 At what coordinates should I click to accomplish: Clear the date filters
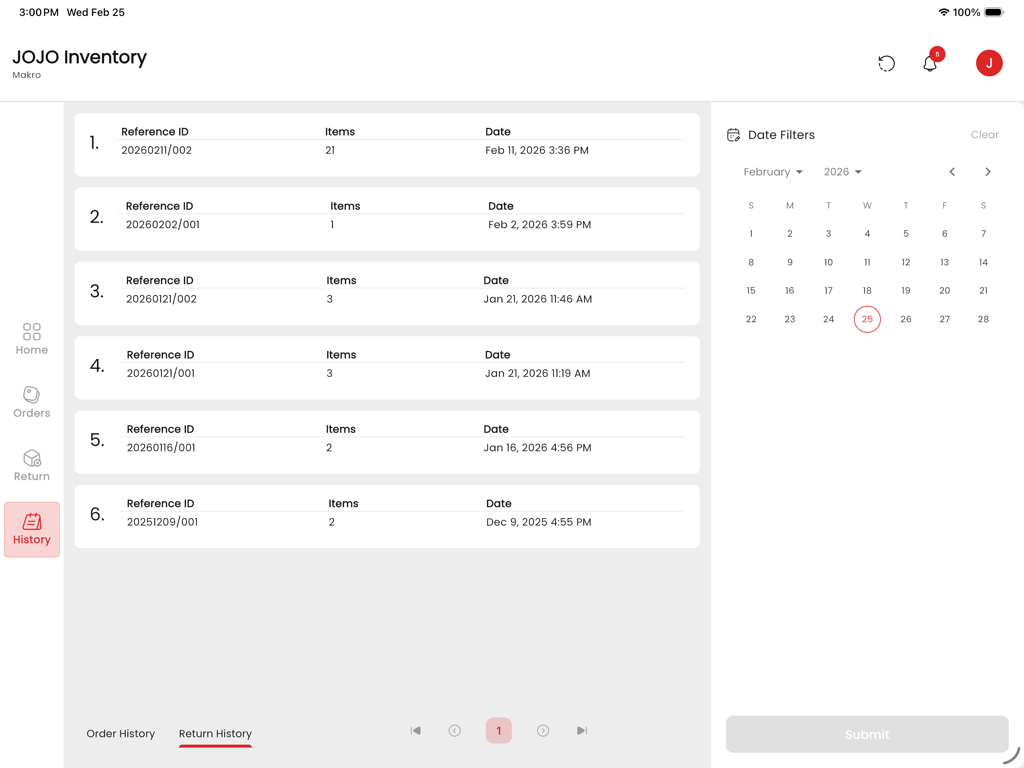984,135
